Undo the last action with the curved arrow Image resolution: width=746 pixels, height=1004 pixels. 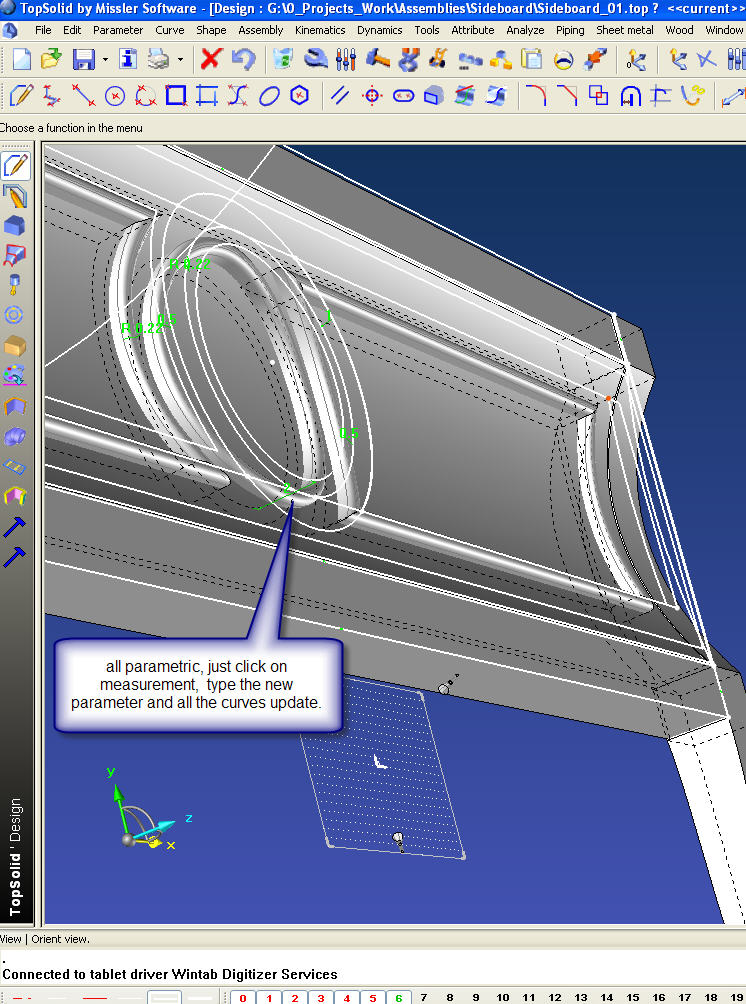[x=243, y=60]
